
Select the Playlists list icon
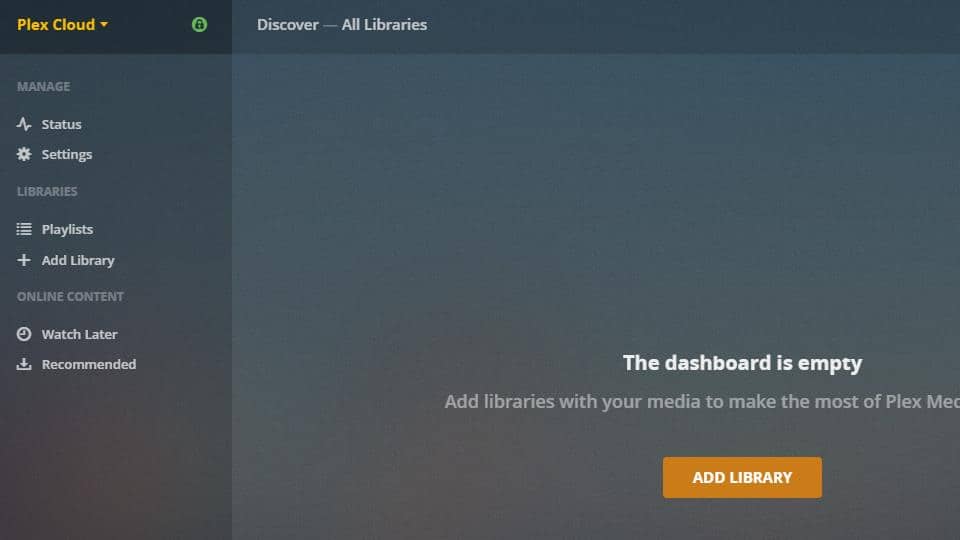pos(24,230)
